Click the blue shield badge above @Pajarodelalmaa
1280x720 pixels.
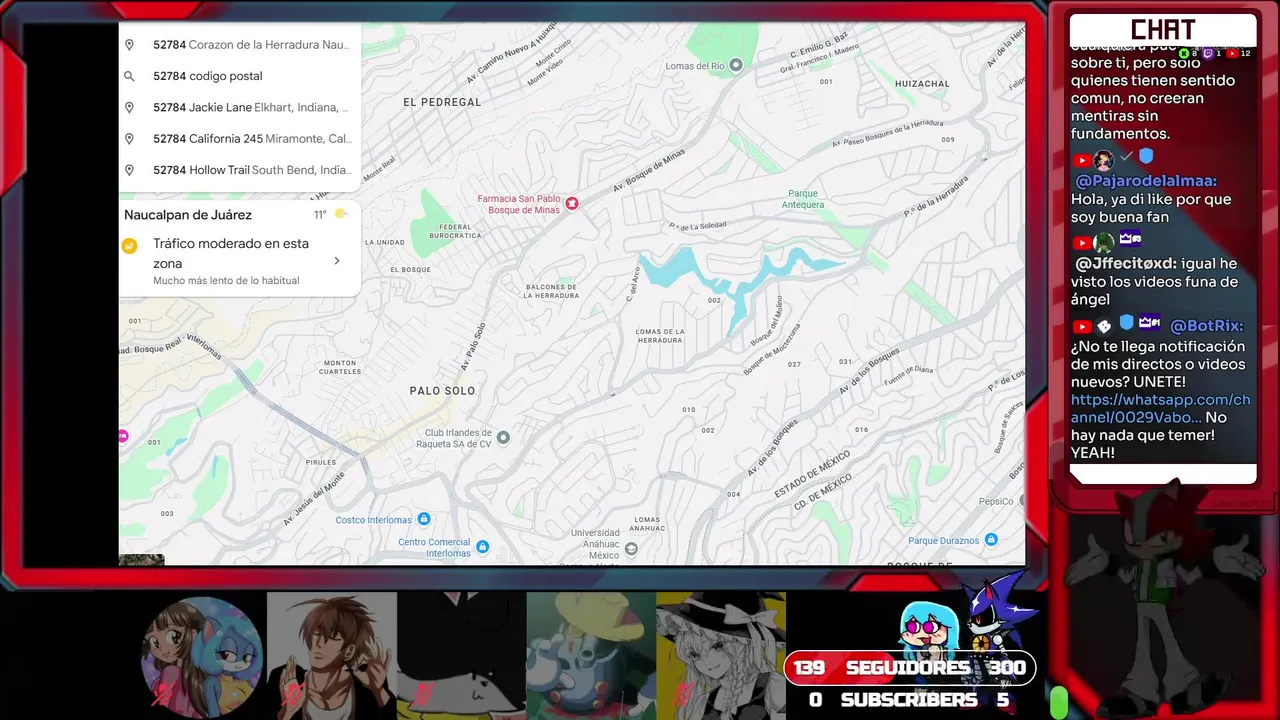click(x=1146, y=157)
